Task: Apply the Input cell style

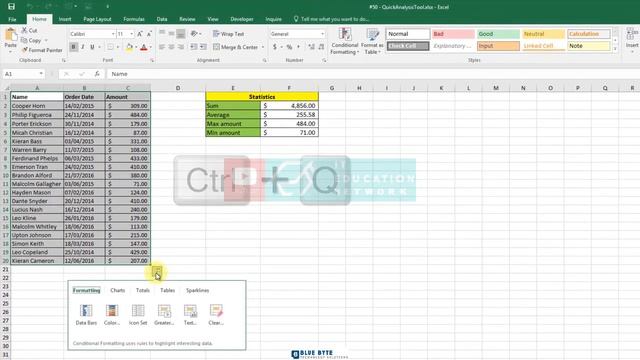Action: pos(498,46)
